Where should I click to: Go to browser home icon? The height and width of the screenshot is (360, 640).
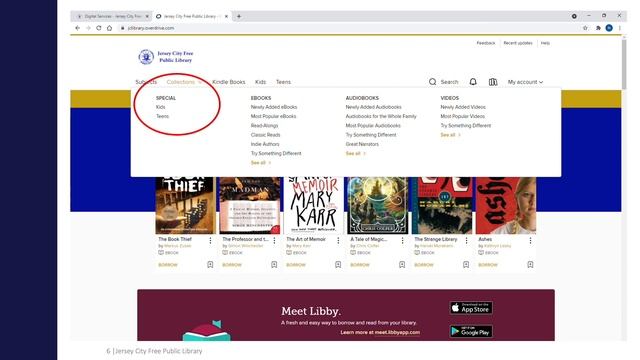[x=109, y=28]
